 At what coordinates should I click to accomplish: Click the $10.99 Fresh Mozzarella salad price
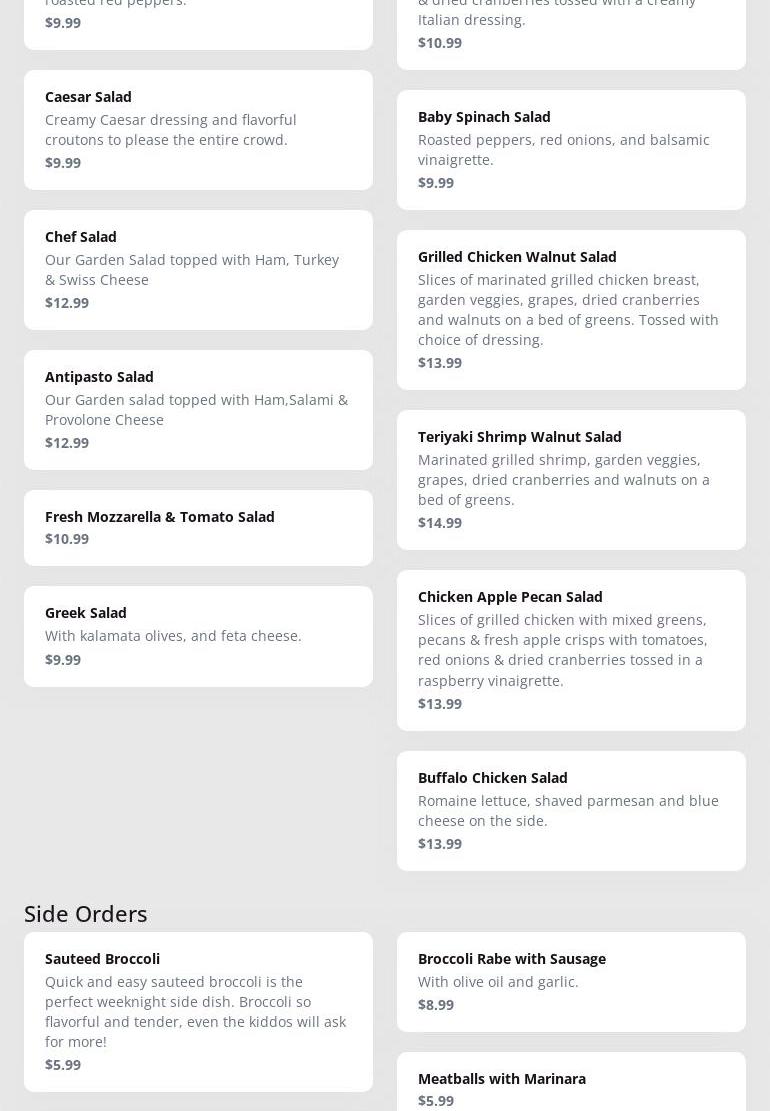tap(67, 539)
